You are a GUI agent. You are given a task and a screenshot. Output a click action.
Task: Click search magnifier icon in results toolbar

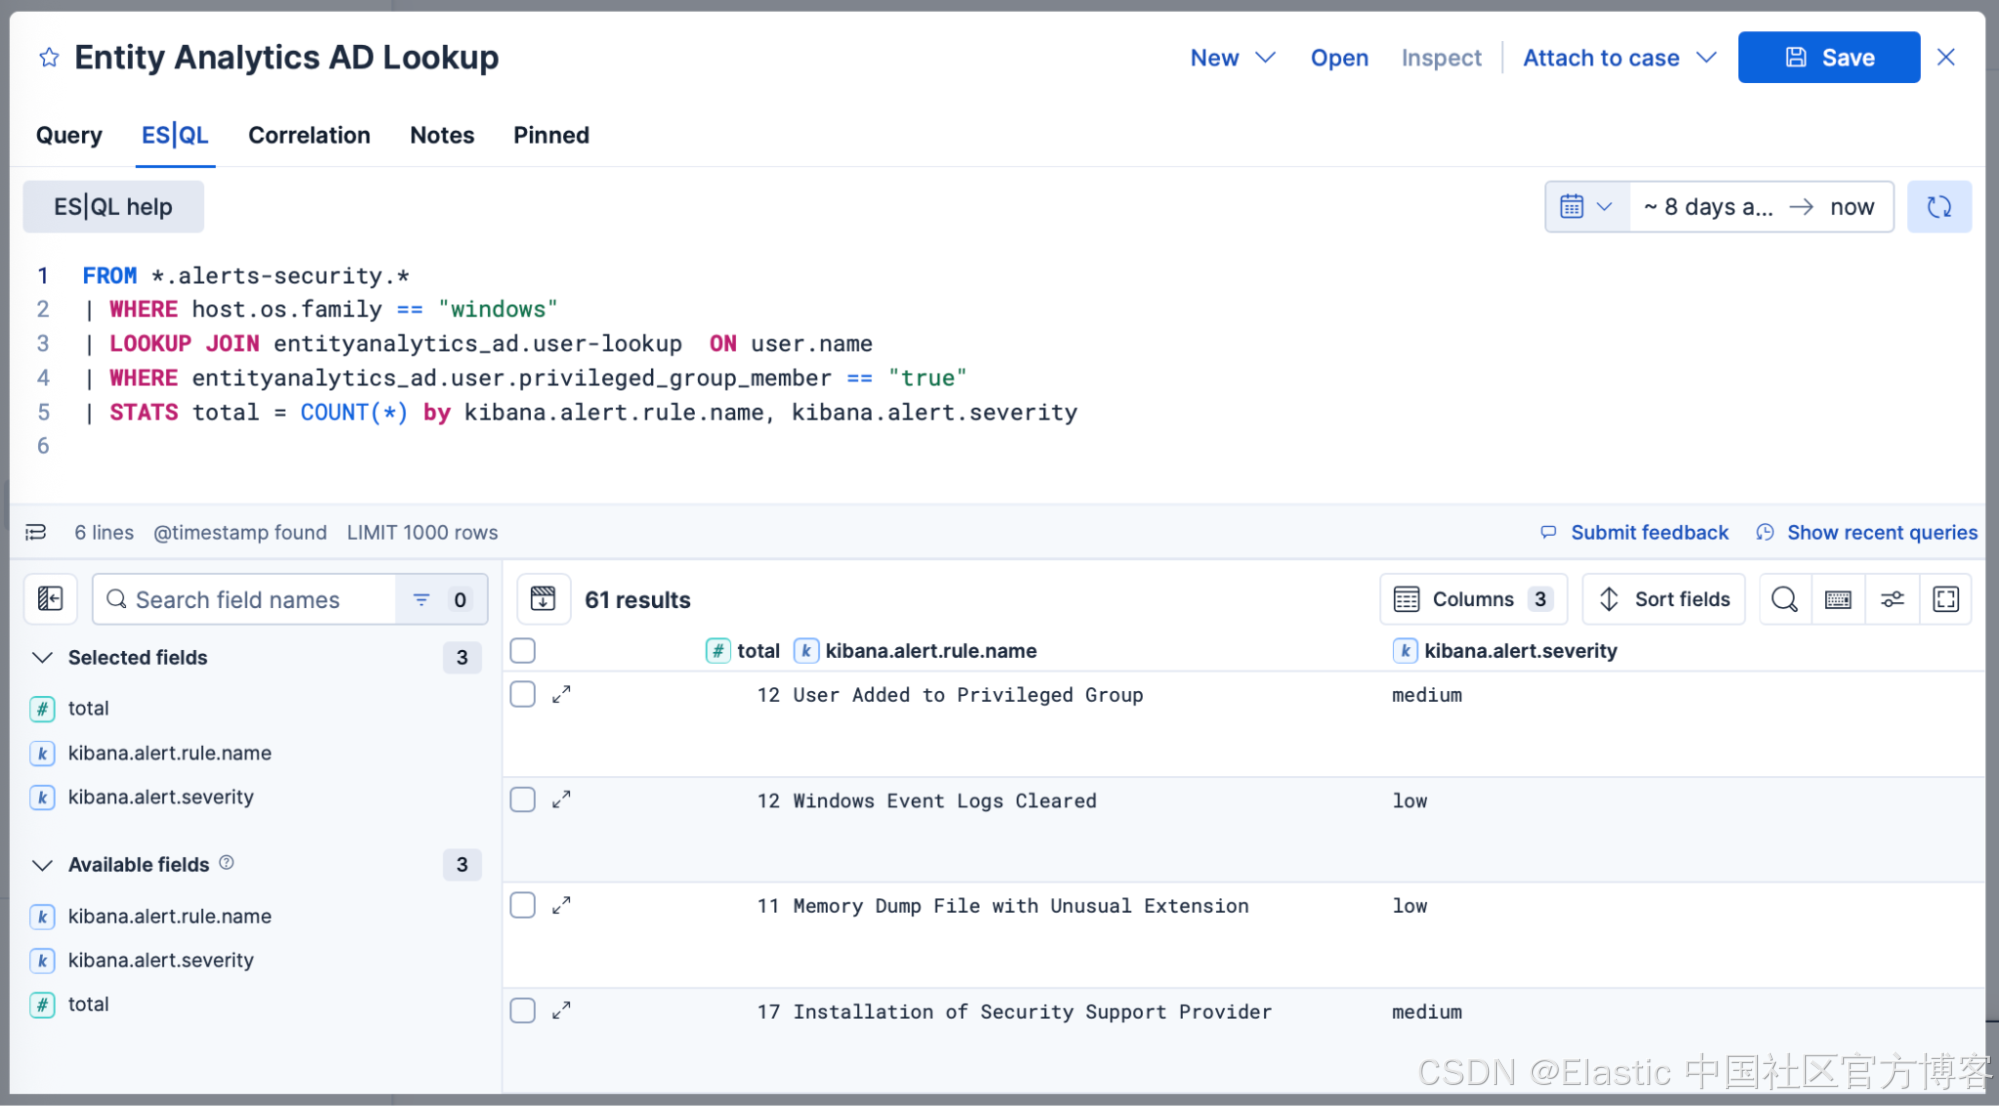1784,599
